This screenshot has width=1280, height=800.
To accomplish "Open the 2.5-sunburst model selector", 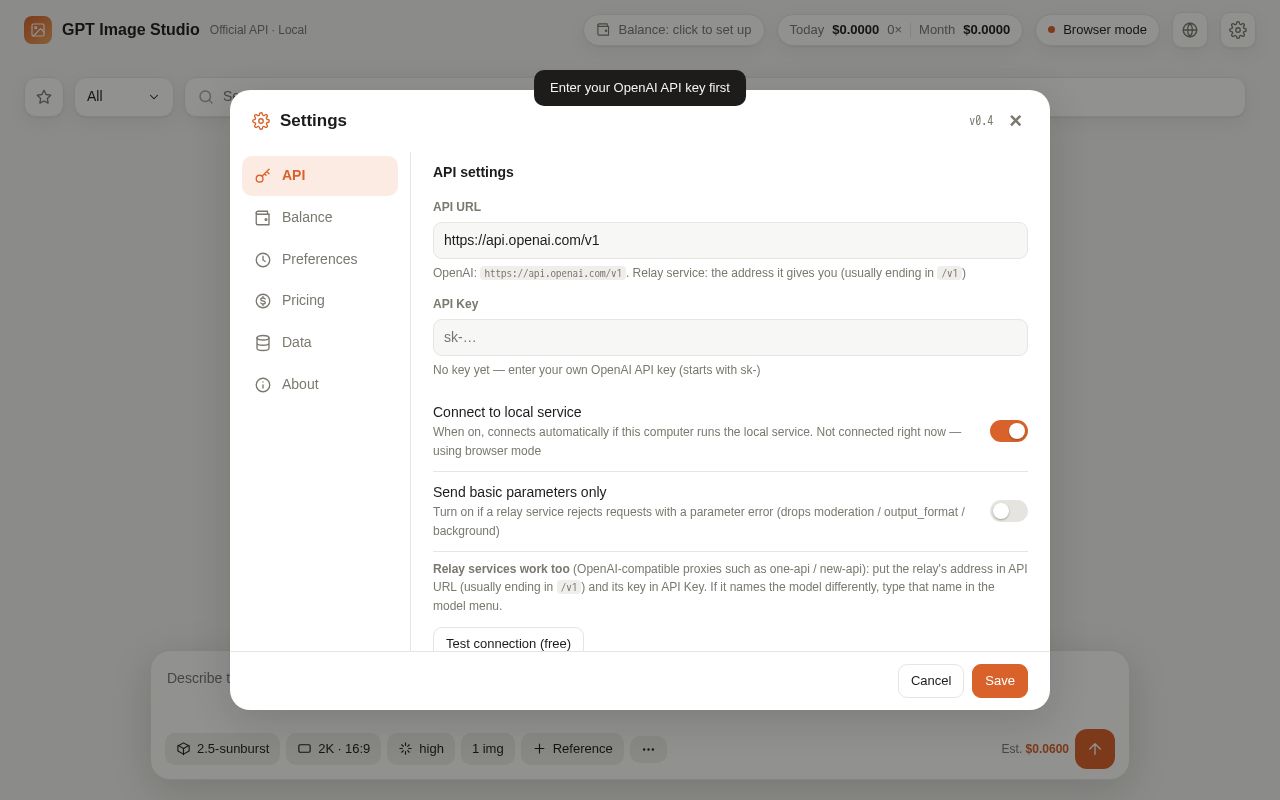I will pos(222,749).
